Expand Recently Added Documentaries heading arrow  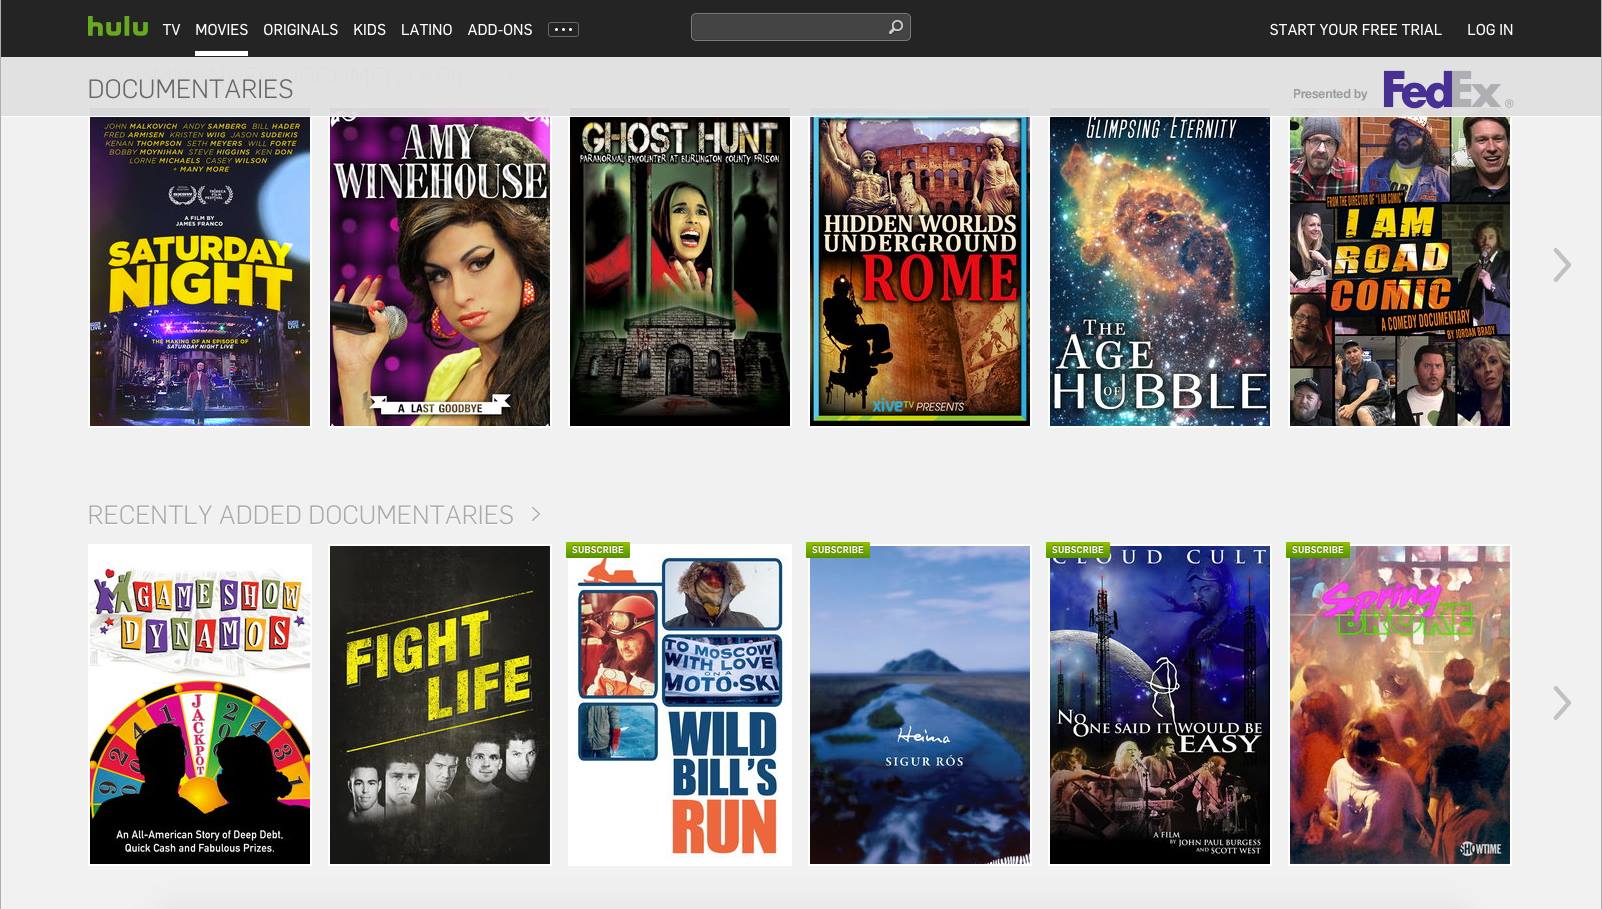click(x=536, y=514)
